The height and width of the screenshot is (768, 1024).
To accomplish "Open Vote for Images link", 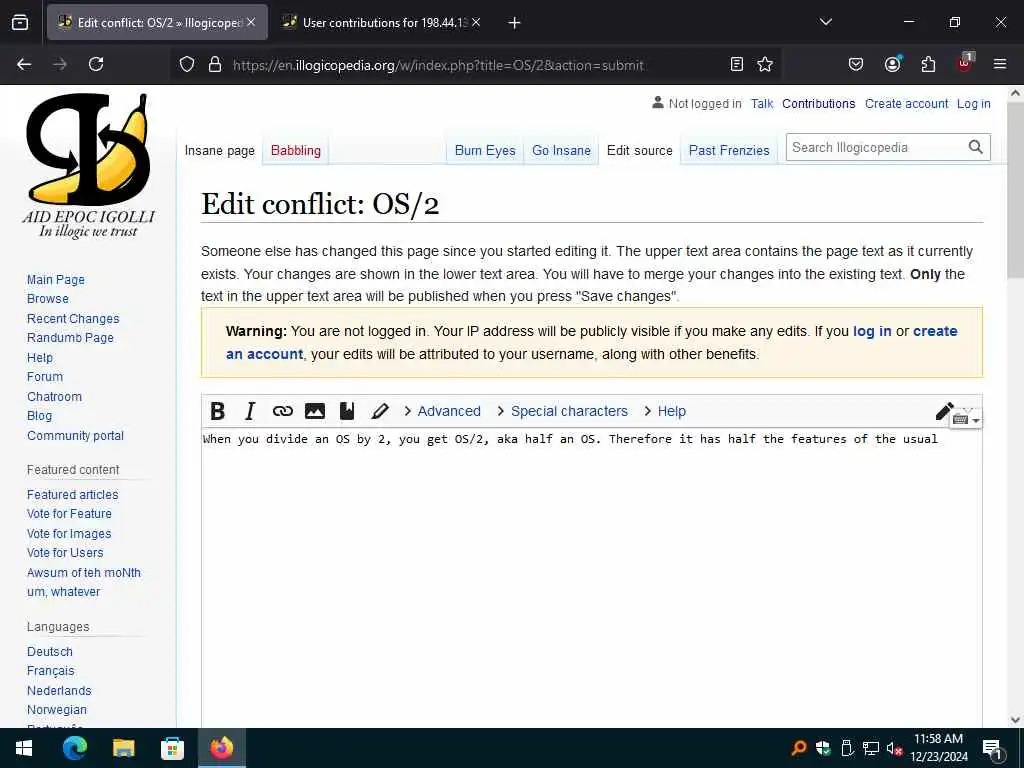I will tap(69, 534).
